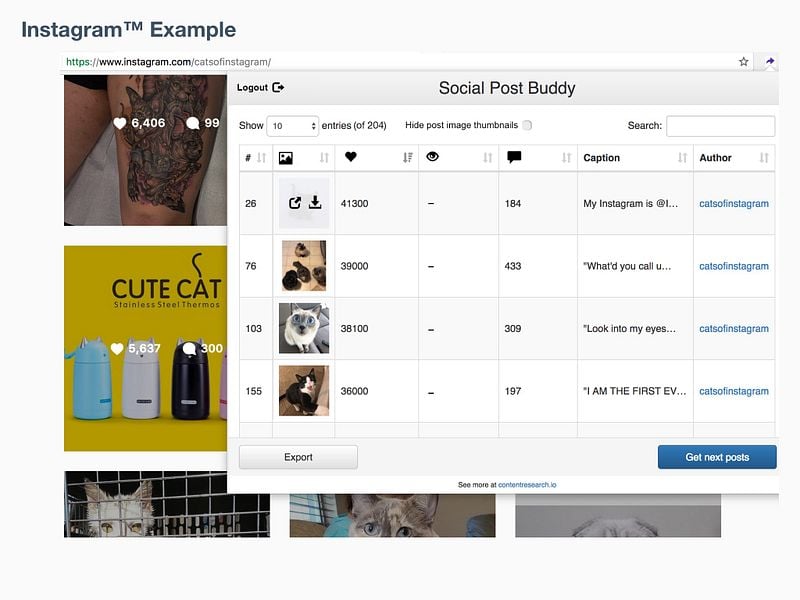800x600 pixels.
Task: Log out using the Logout text
Action: point(252,87)
